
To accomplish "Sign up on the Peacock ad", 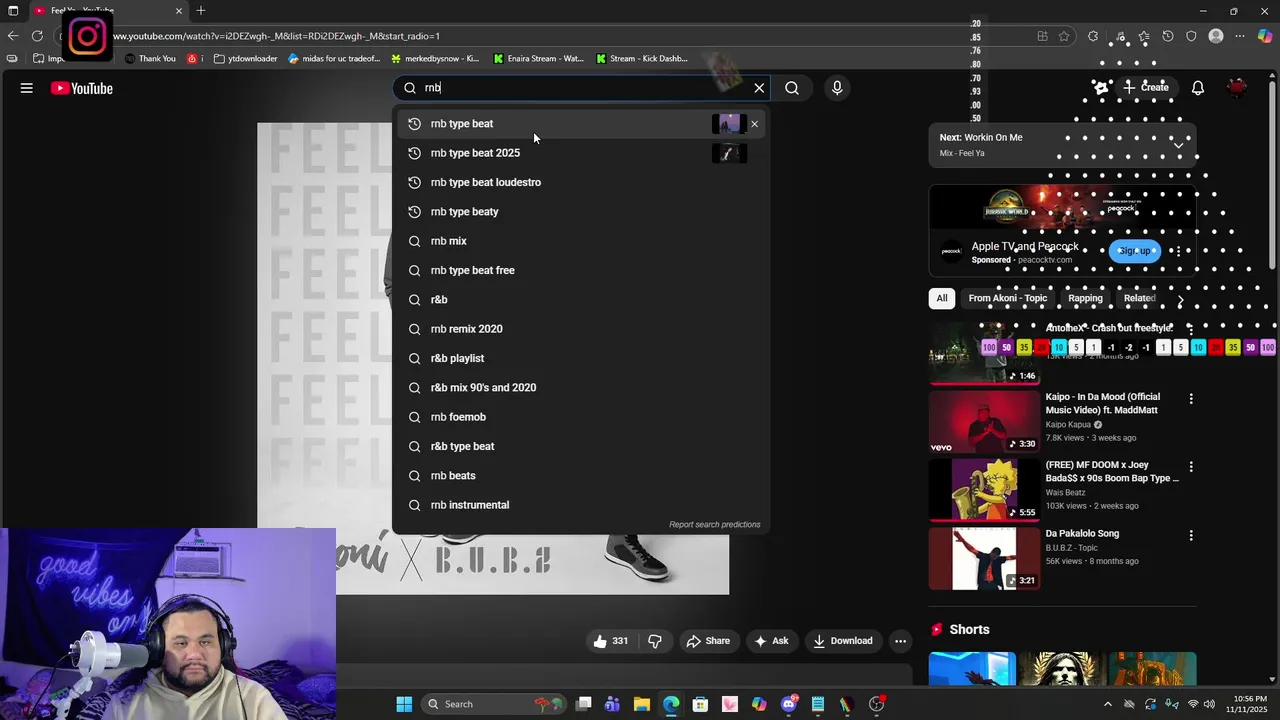I will tap(1134, 251).
